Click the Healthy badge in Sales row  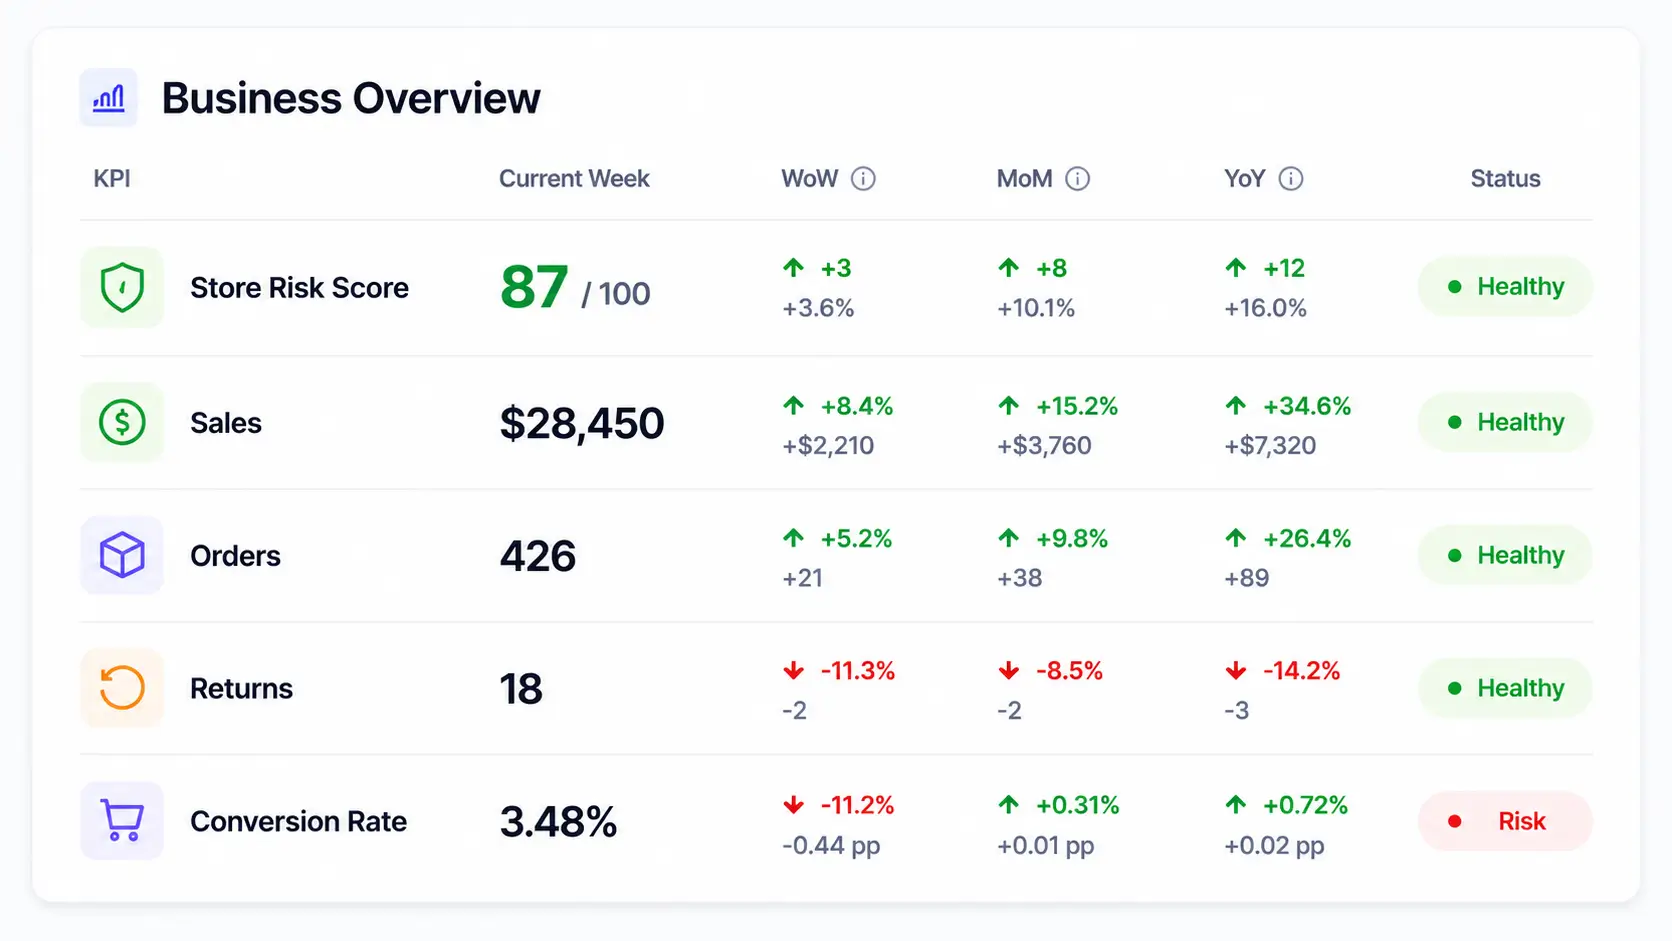pyautogui.click(x=1505, y=422)
